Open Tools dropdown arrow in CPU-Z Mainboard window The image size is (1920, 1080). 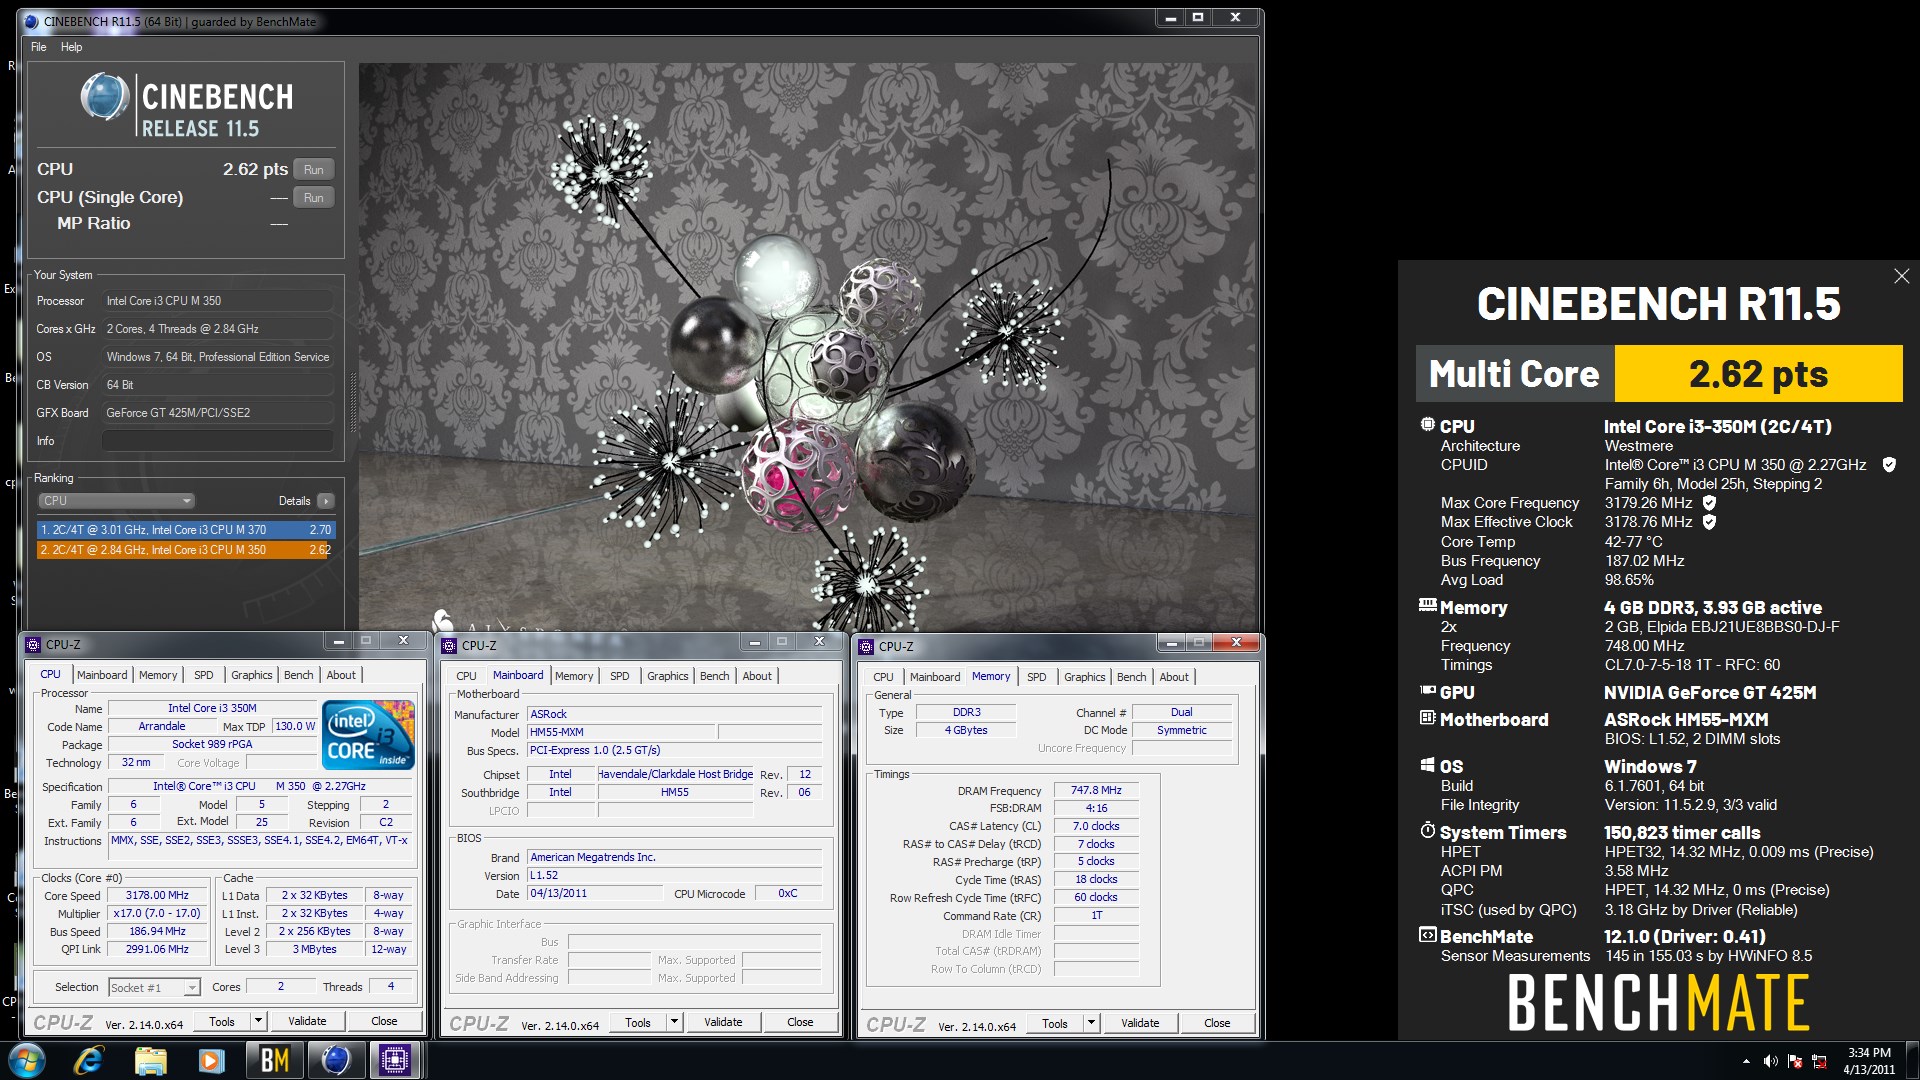pyautogui.click(x=674, y=1022)
